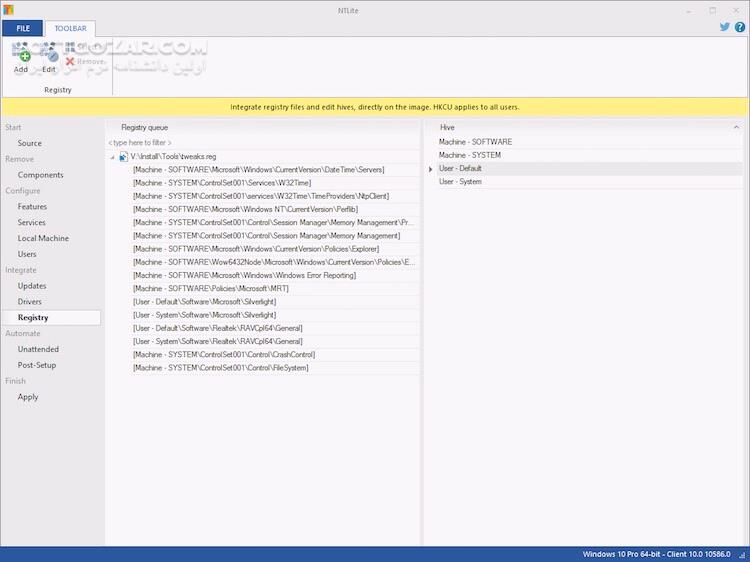The image size is (750, 562).
Task: Open the Unattended section in sidebar
Action: 38,349
